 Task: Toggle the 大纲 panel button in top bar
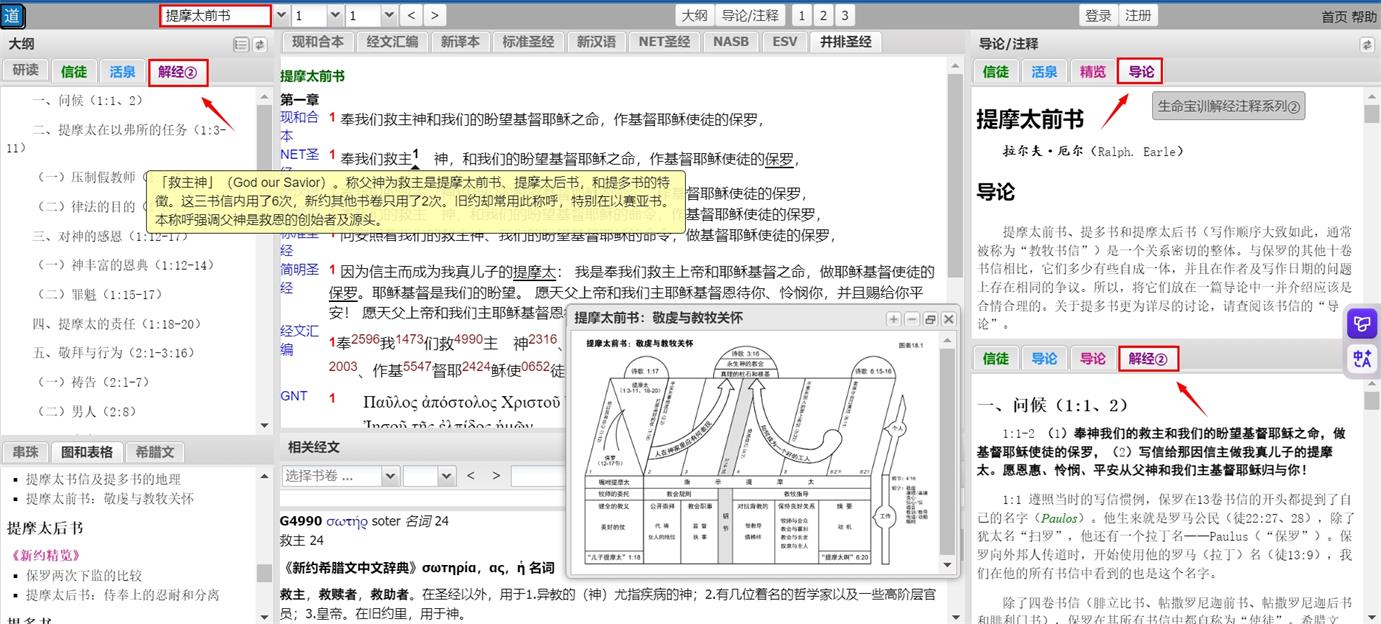pos(695,15)
